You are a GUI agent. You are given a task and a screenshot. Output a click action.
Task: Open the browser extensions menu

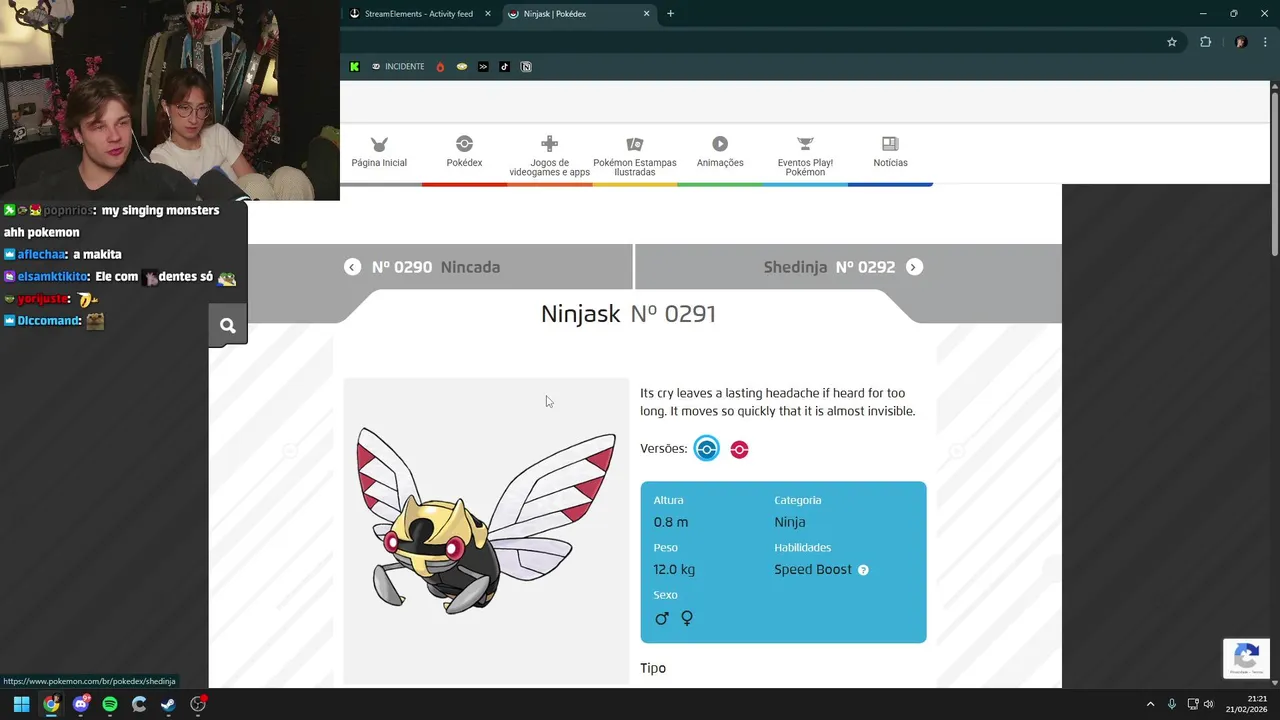coord(1205,42)
